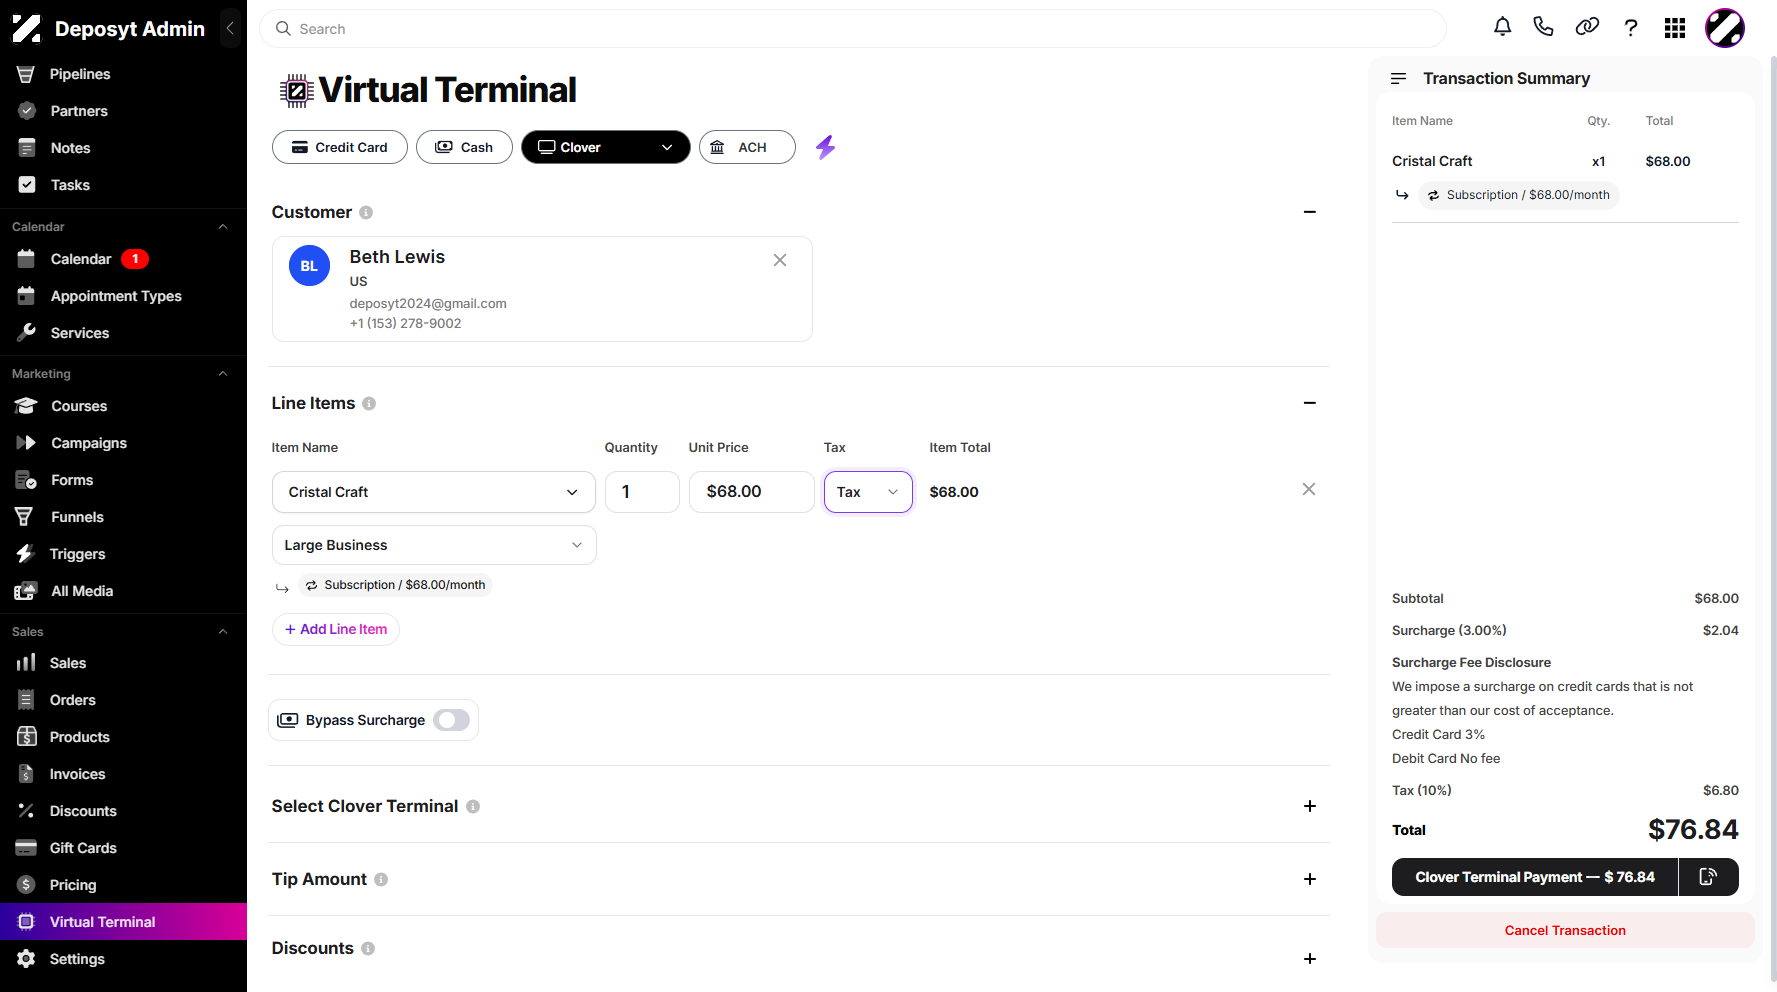Expand the Tip Amount section
This screenshot has height=992, width=1777.
click(1310, 879)
